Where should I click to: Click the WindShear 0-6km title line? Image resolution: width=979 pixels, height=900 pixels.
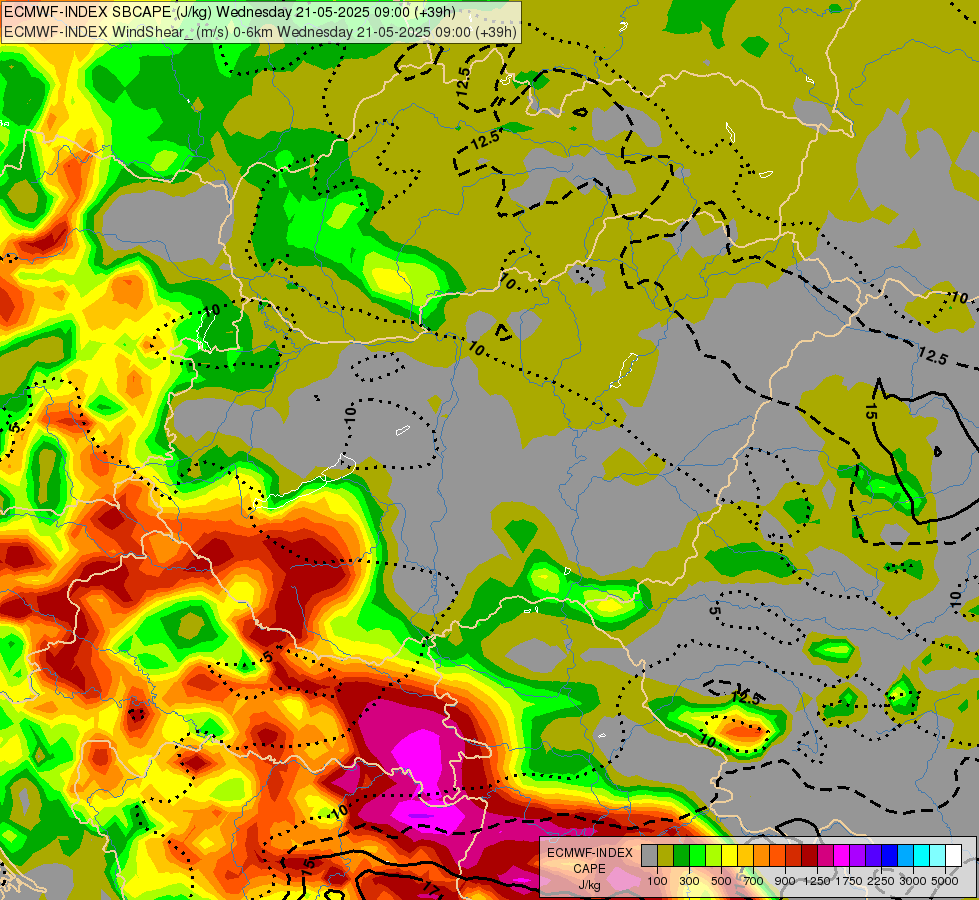[x=260, y=31]
